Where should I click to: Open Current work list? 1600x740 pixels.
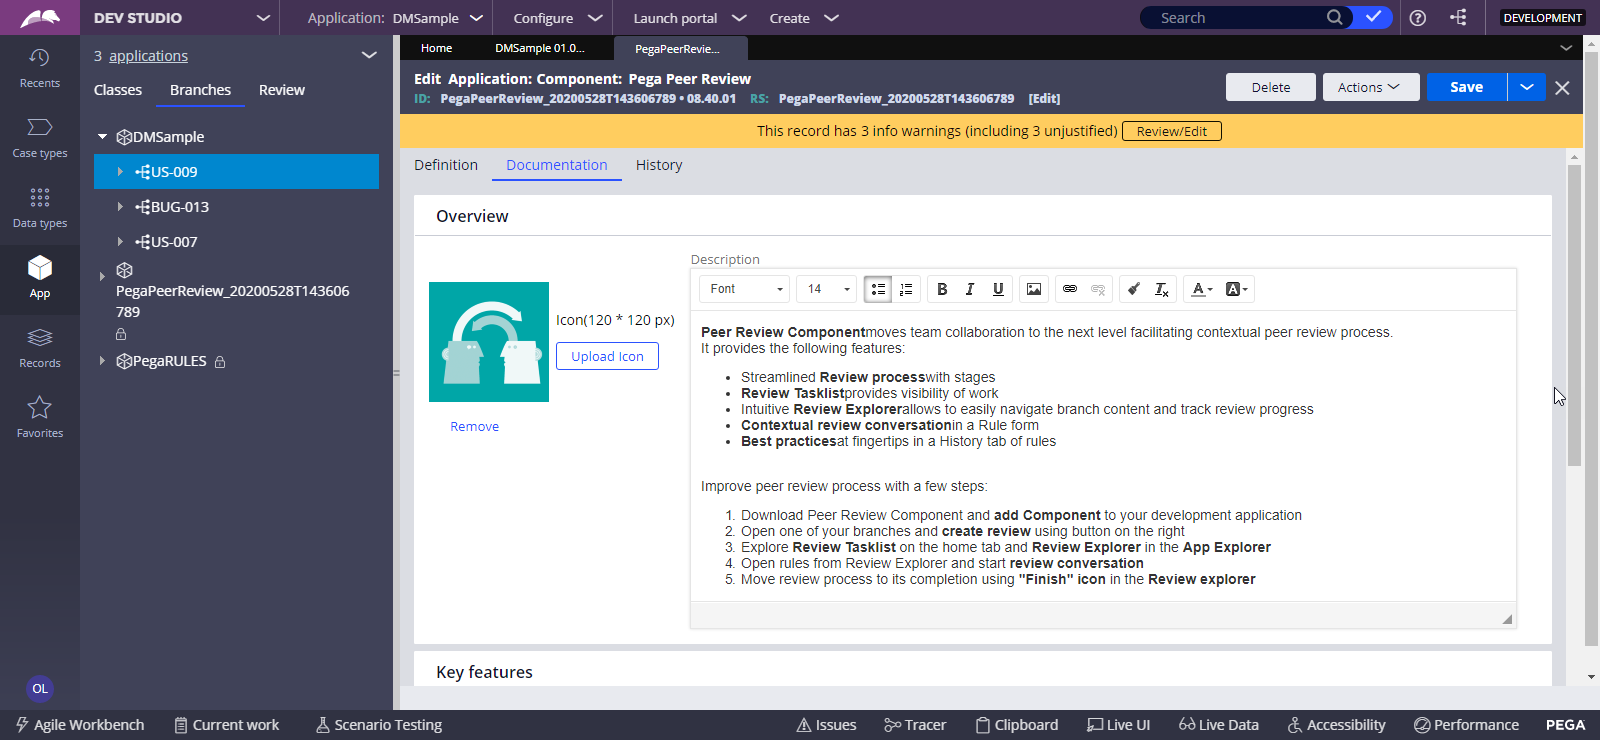(x=227, y=725)
